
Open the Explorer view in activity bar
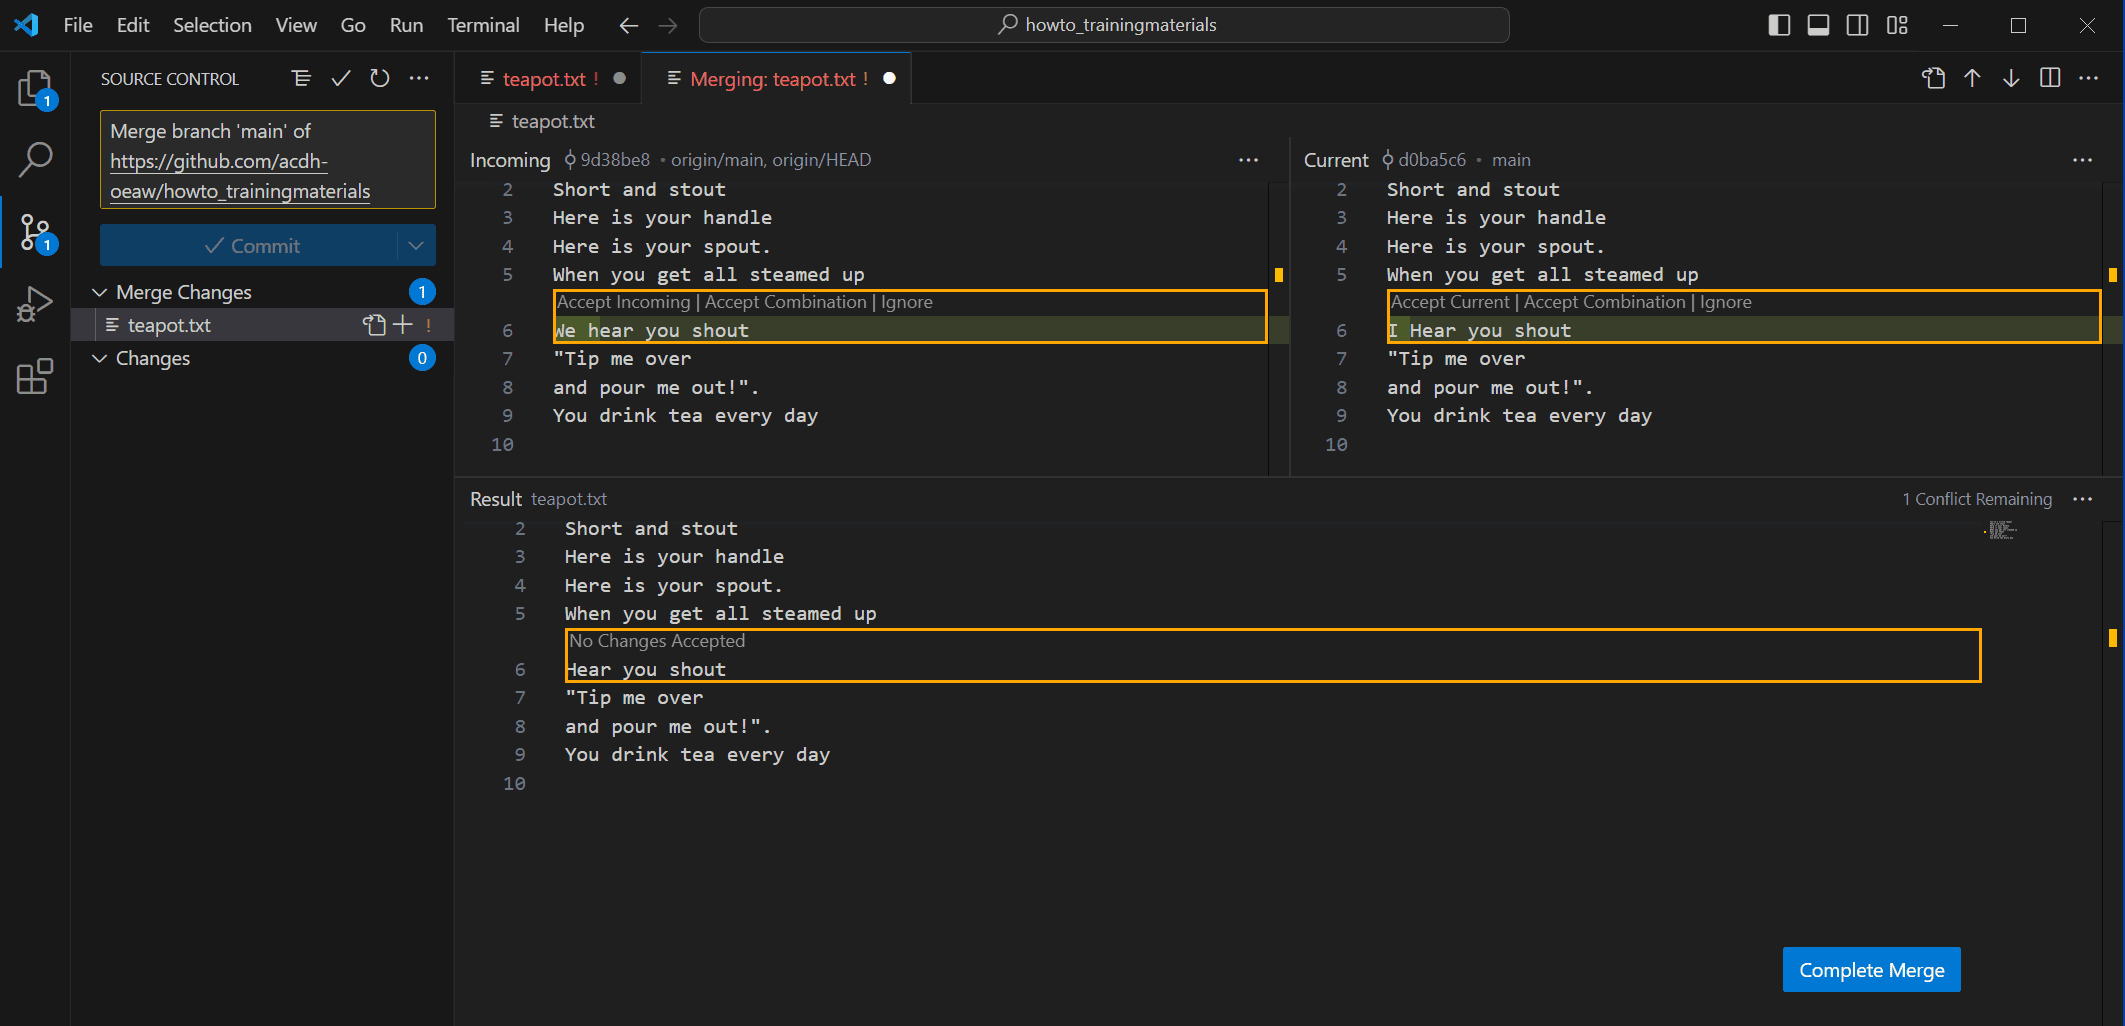[x=35, y=89]
